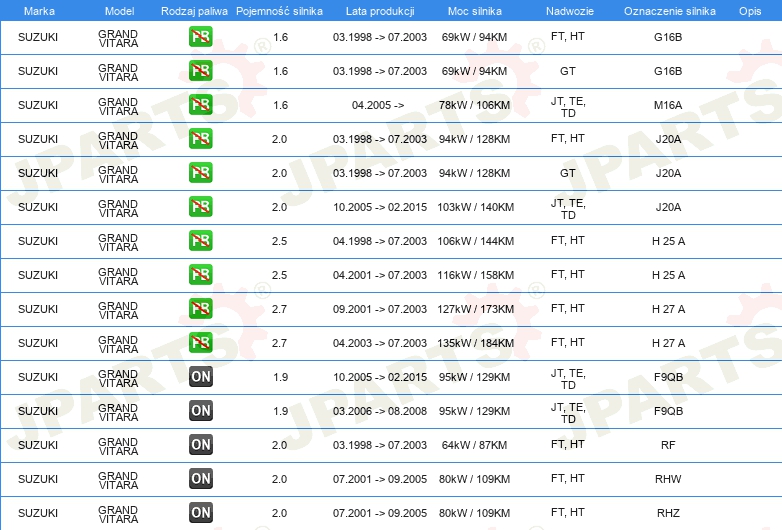Click SUZUKI in the M16A row
Image resolution: width=782 pixels, height=530 pixels.
(38, 105)
